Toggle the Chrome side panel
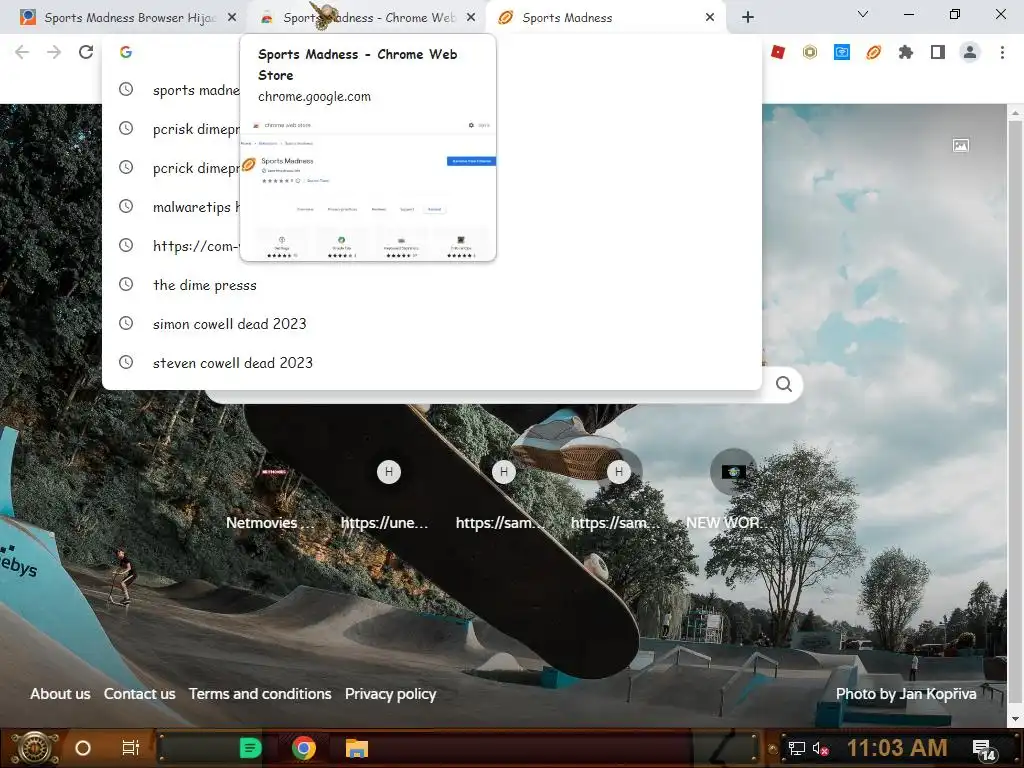The height and width of the screenshot is (768, 1024). click(938, 52)
